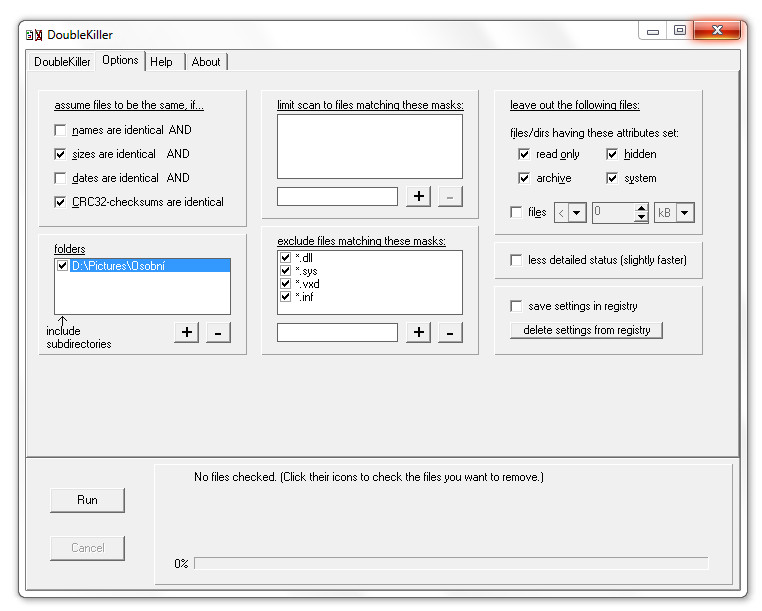Click 'delete settings from registry' button

pos(586,330)
